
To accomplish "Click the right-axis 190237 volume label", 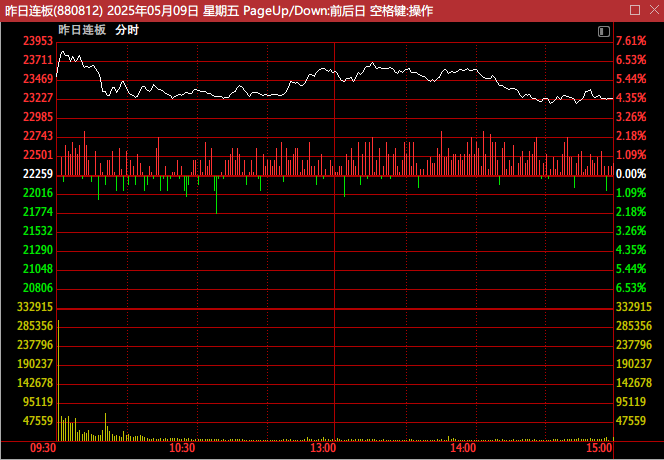I will click(634, 364).
